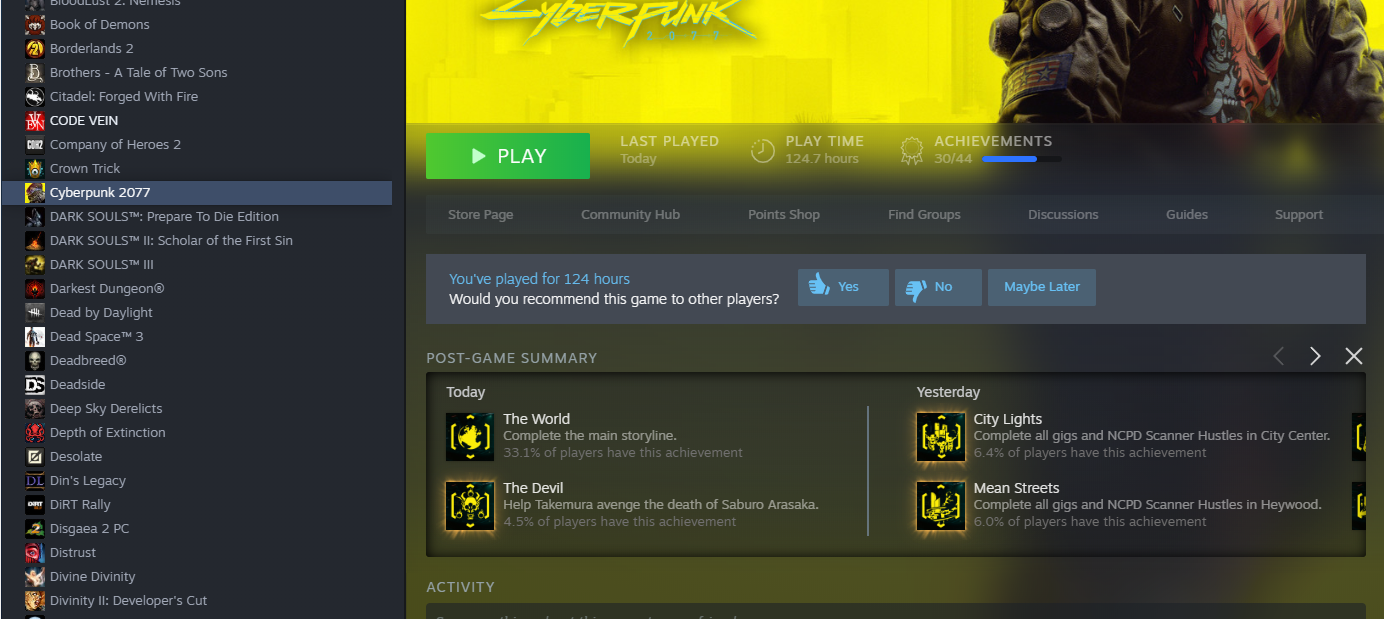Select Divine Divinity library entry name
Screen dimensions: 1384x619
point(93,576)
